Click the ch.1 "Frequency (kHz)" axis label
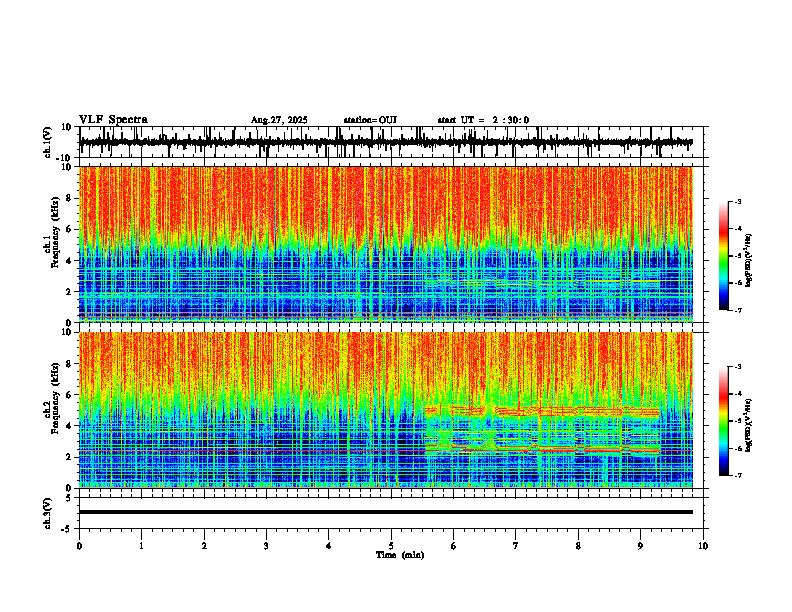The height and width of the screenshot is (612, 792). click(55, 232)
